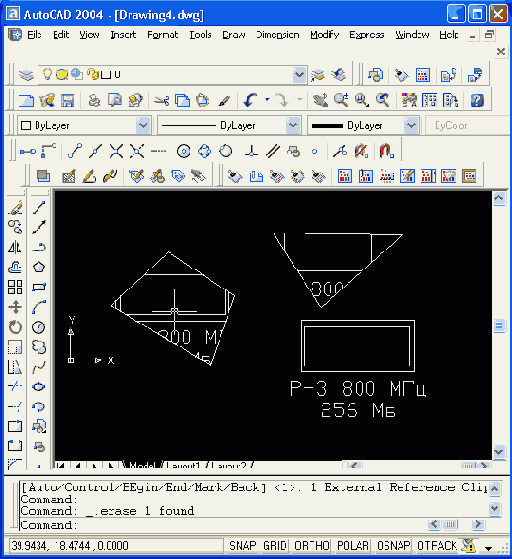Click the Zoom Window icon
The width and height of the screenshot is (512, 559).
coord(362,100)
